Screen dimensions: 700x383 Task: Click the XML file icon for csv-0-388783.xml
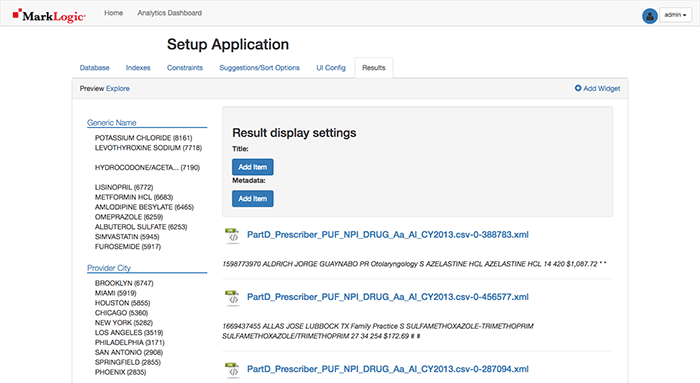click(232, 235)
